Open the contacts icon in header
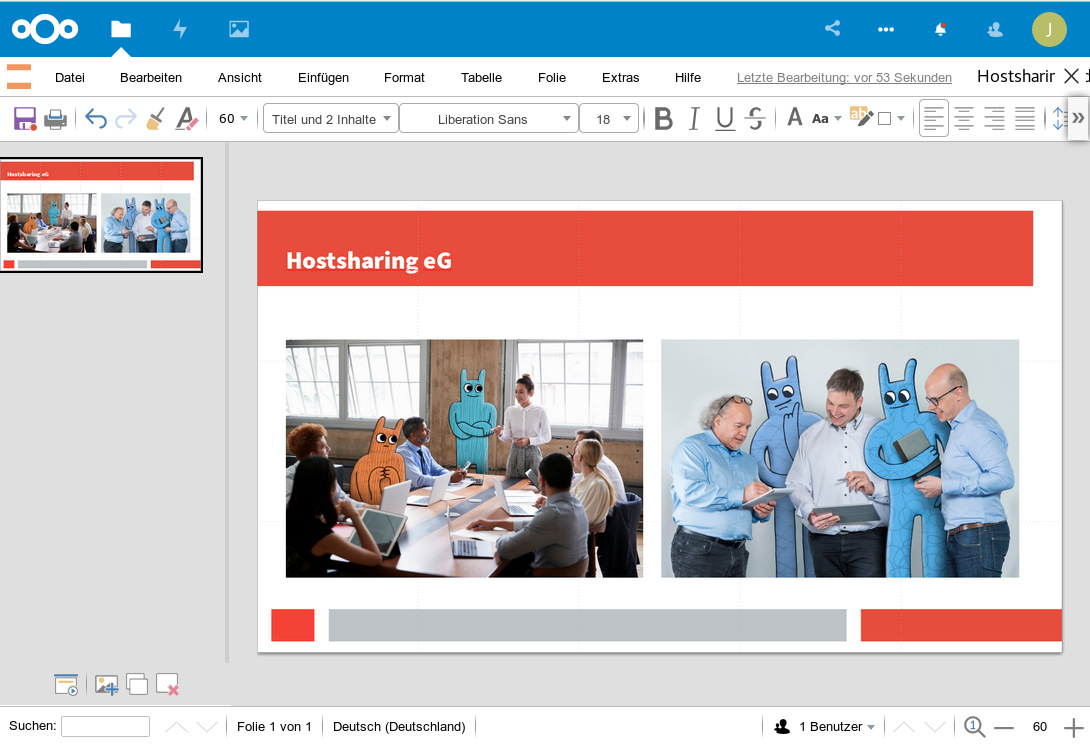The image size is (1090, 746). (x=995, y=29)
